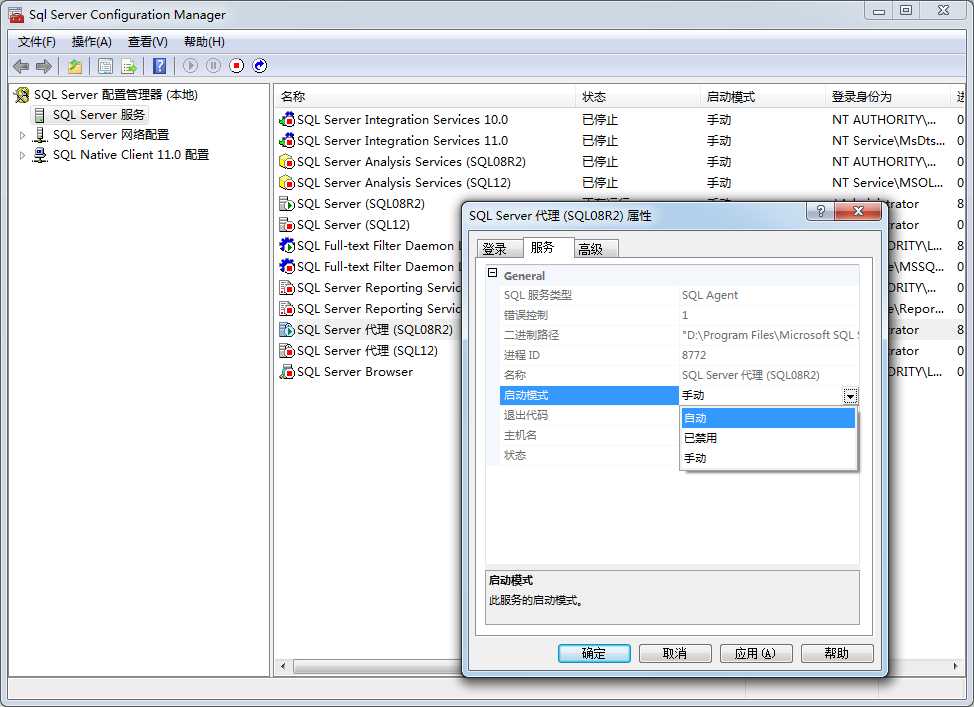Click the 启动模式 column header
974x707 pixels.
click(763, 97)
